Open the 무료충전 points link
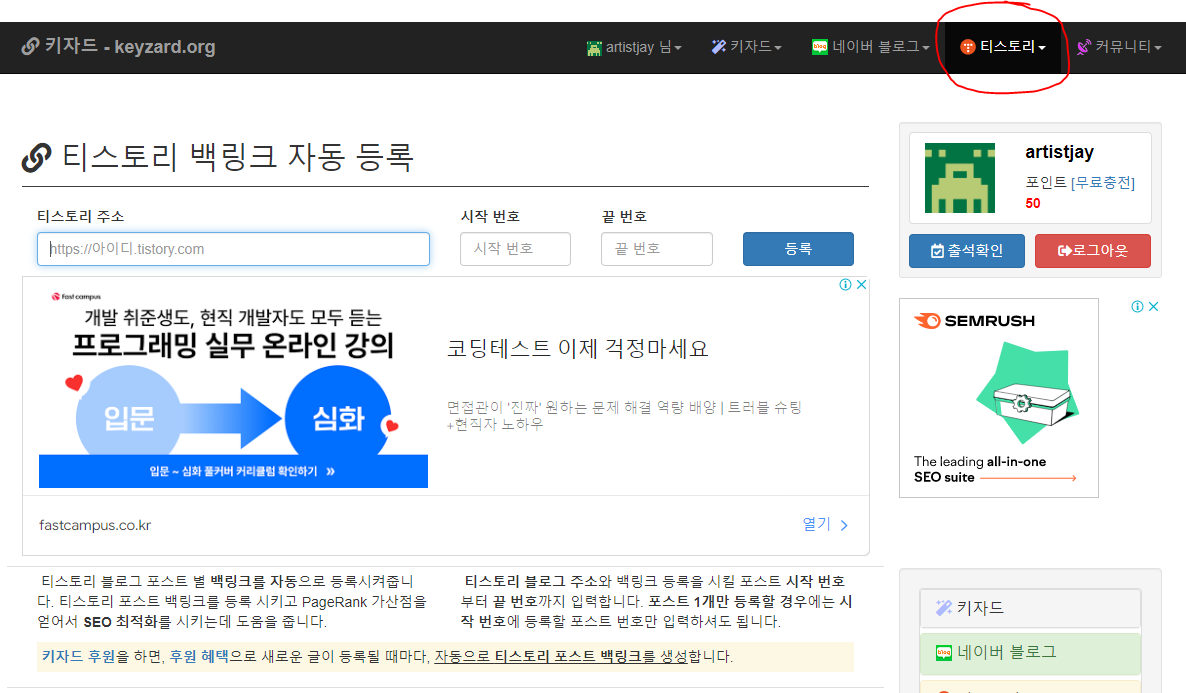 [x=1103, y=182]
